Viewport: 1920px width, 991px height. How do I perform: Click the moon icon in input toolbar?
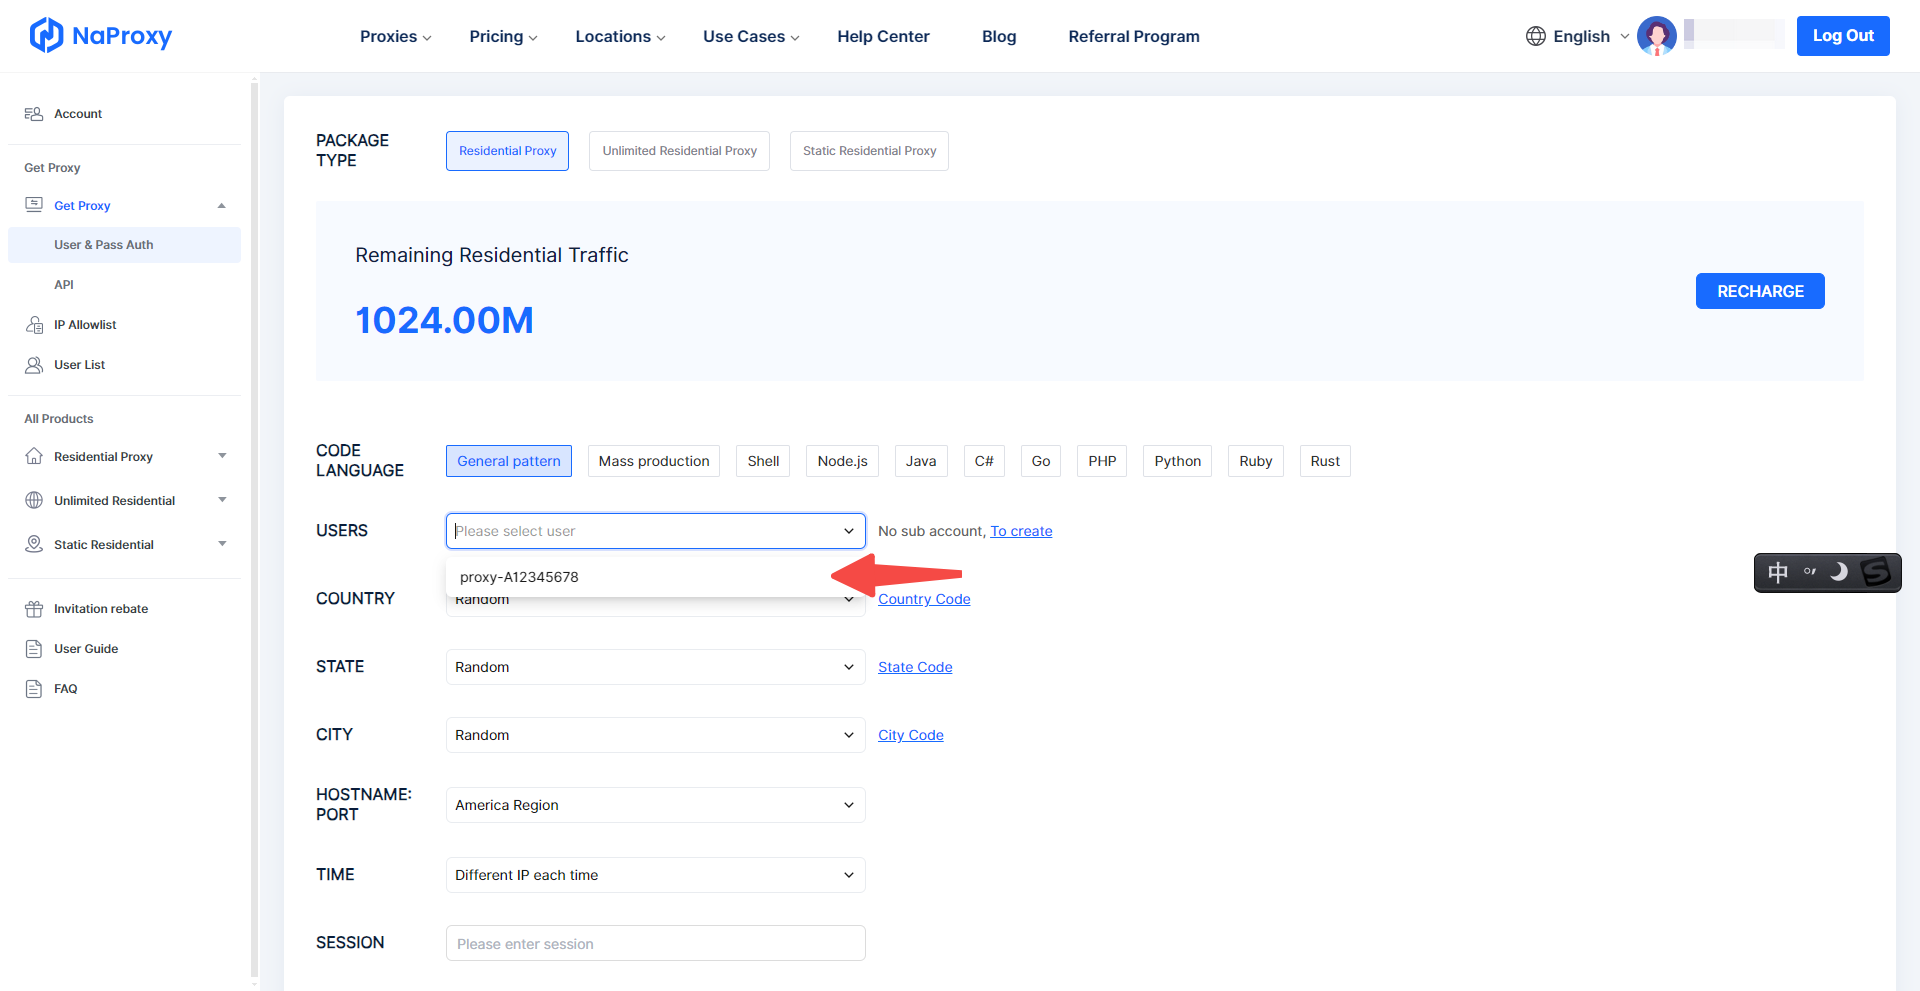(x=1838, y=572)
